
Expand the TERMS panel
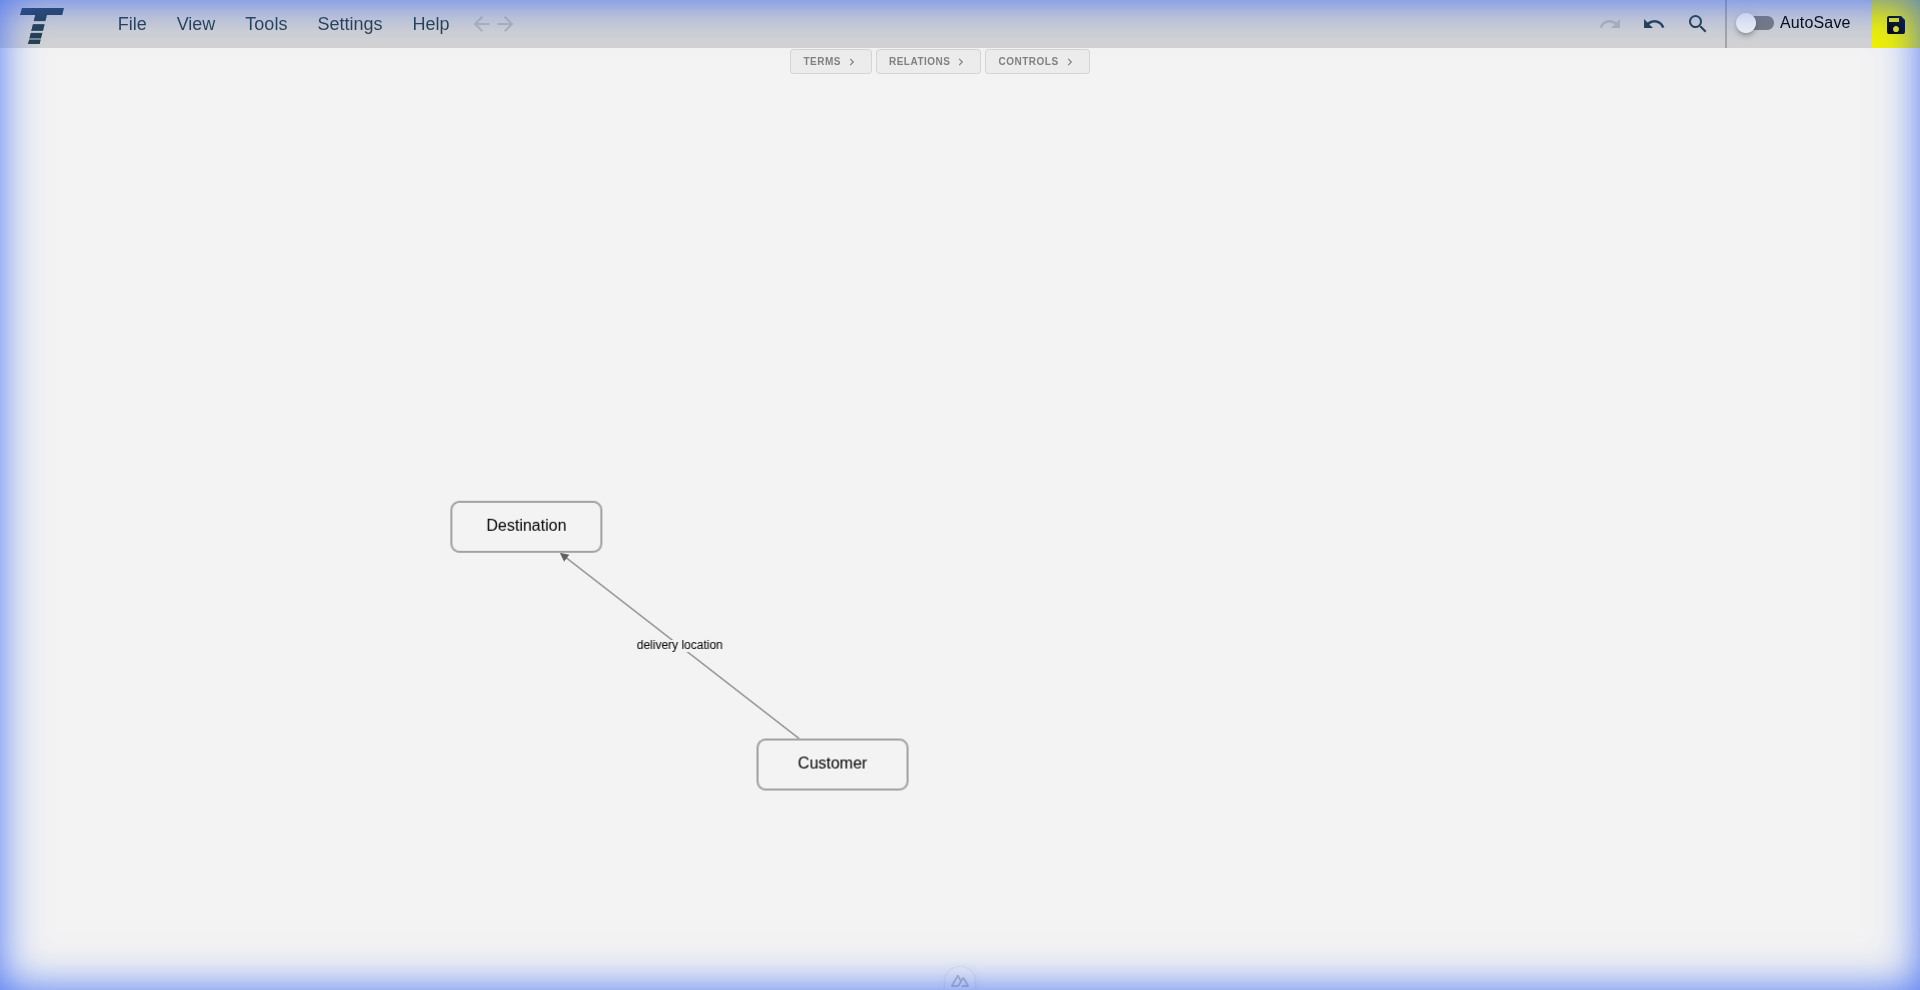point(830,62)
